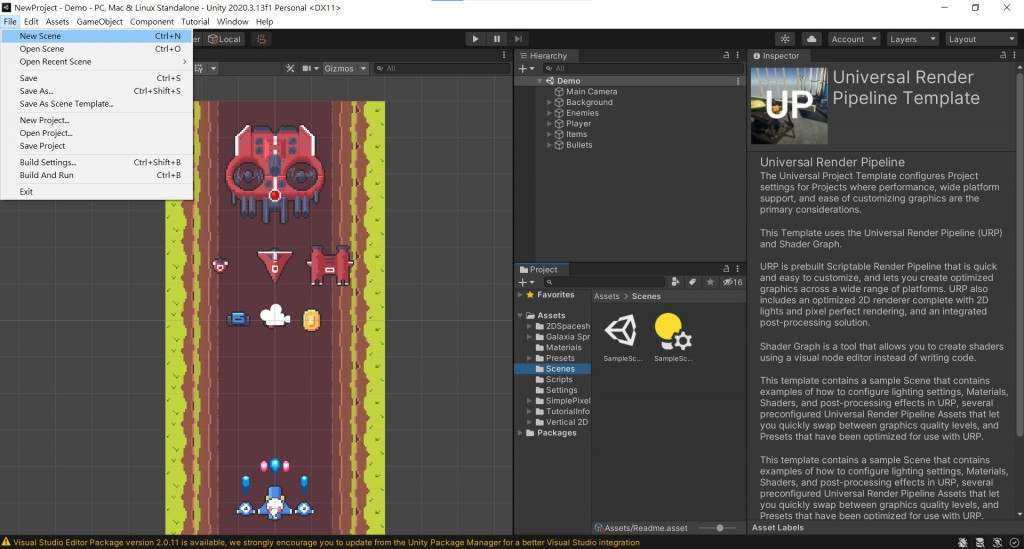
Task: Expand the Packages folder
Action: [x=520, y=433]
